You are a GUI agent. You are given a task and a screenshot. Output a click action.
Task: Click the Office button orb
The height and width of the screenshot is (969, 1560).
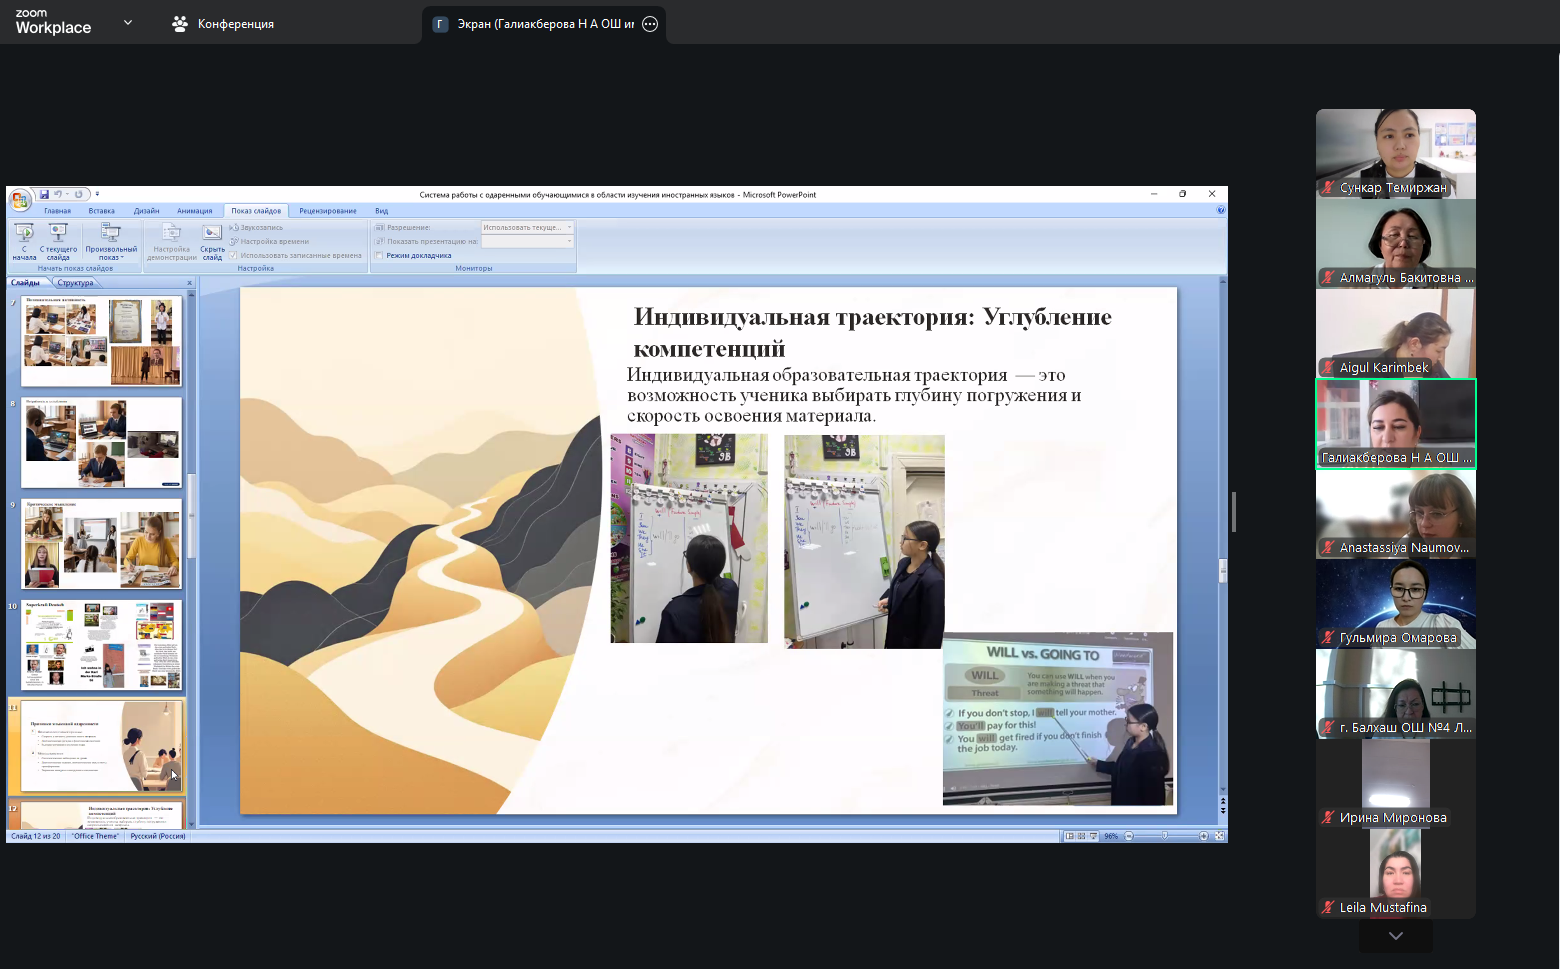[x=19, y=201]
